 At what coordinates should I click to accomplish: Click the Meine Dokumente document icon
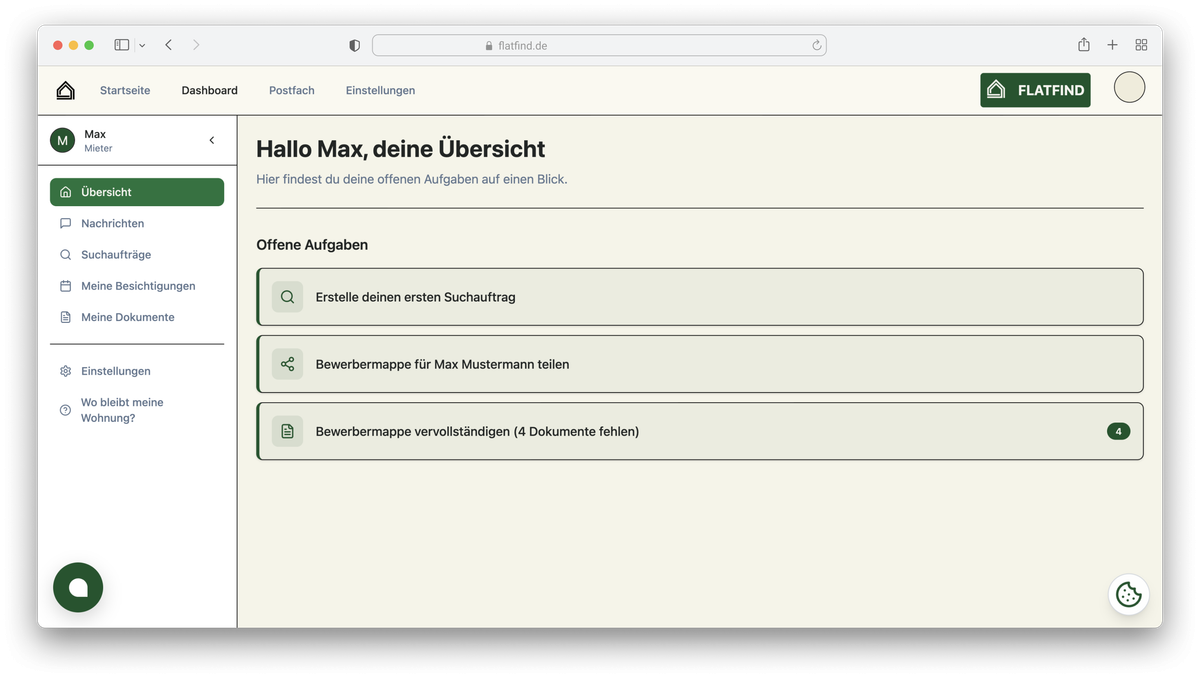click(65, 317)
